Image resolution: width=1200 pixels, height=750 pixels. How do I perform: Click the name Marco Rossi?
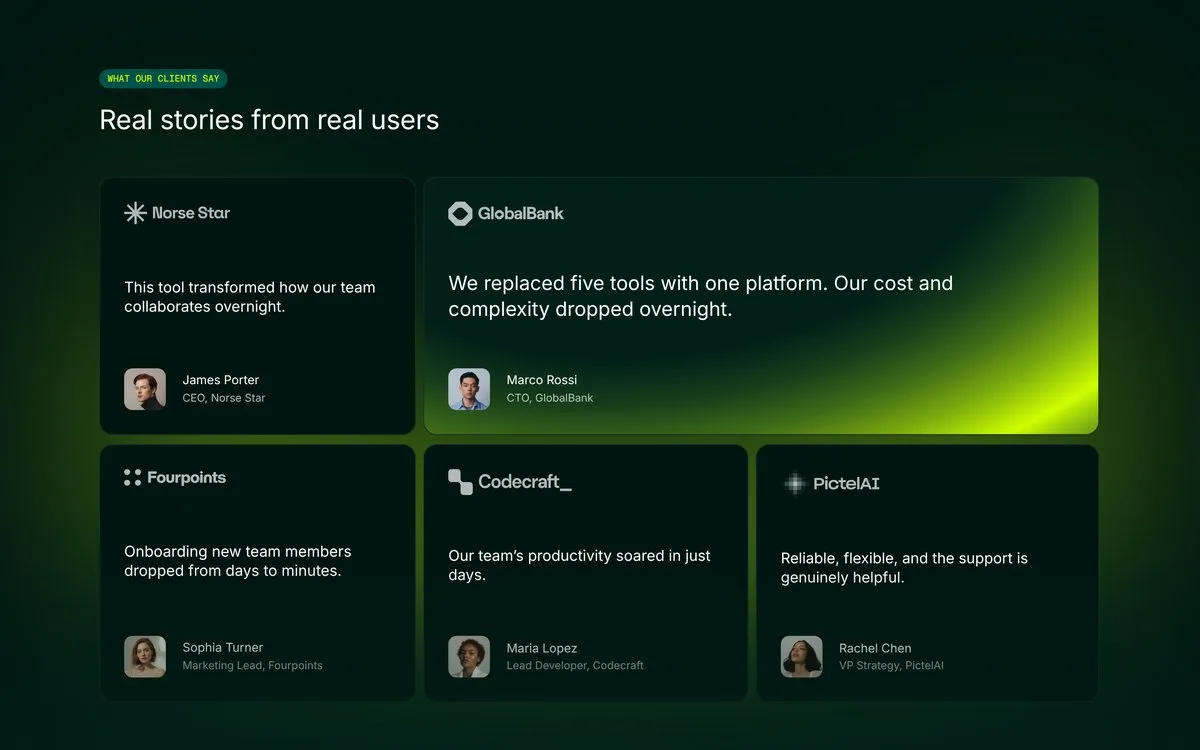tap(542, 380)
